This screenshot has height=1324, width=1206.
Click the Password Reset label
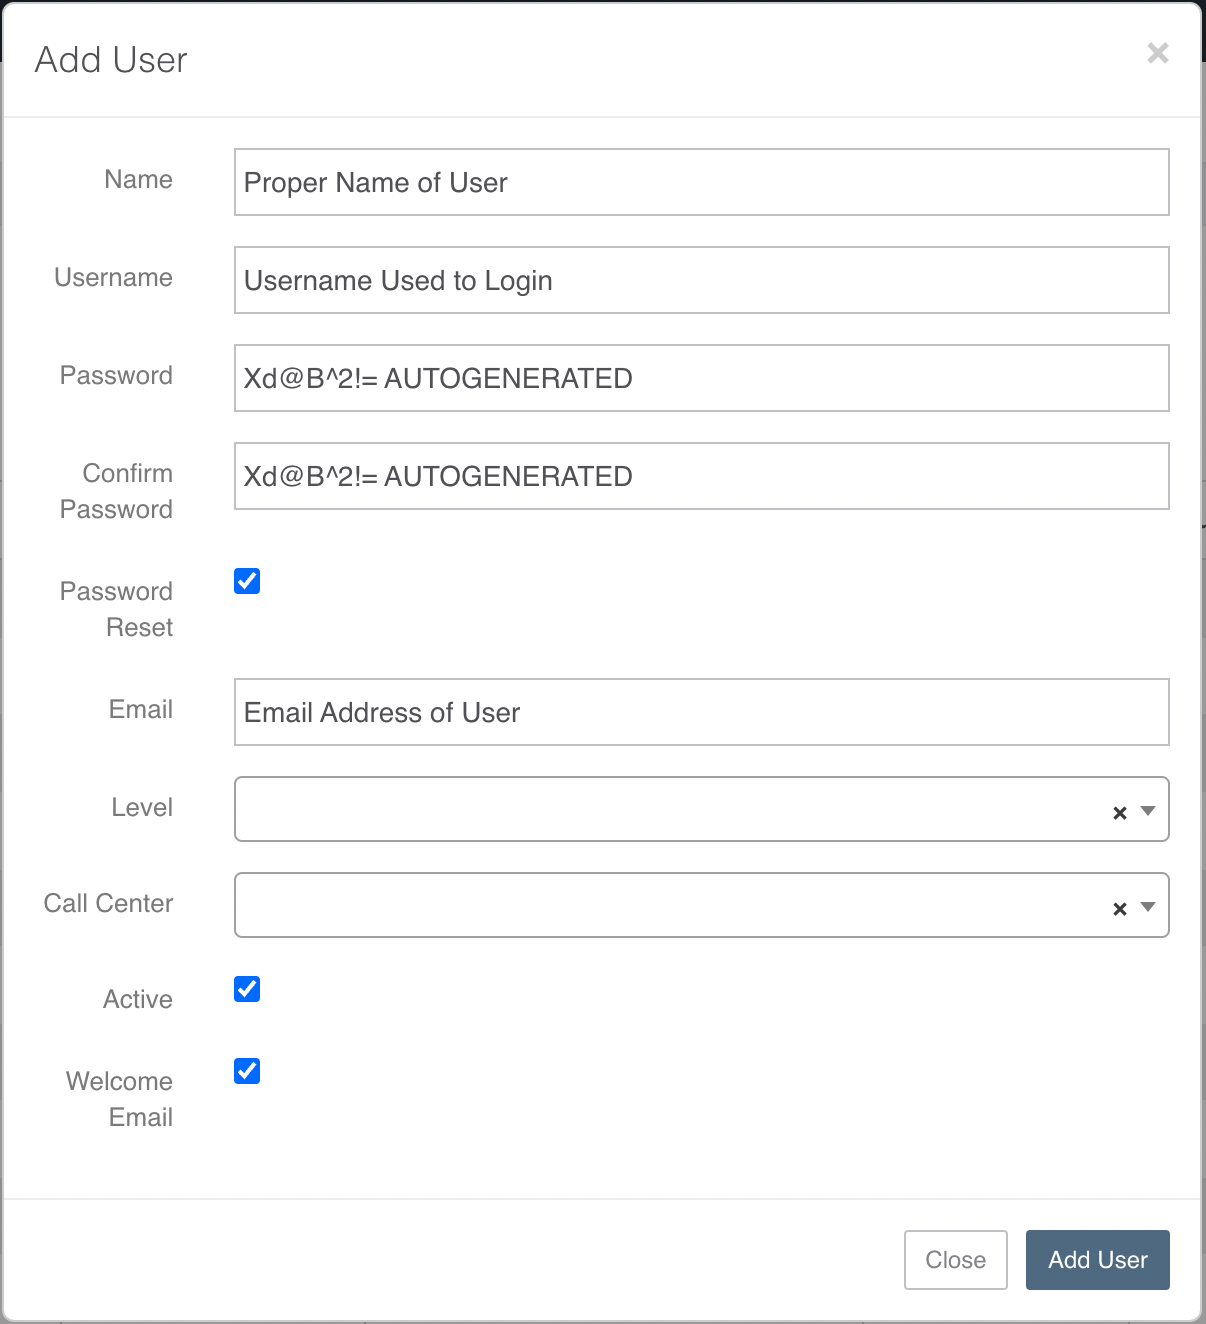tap(115, 608)
